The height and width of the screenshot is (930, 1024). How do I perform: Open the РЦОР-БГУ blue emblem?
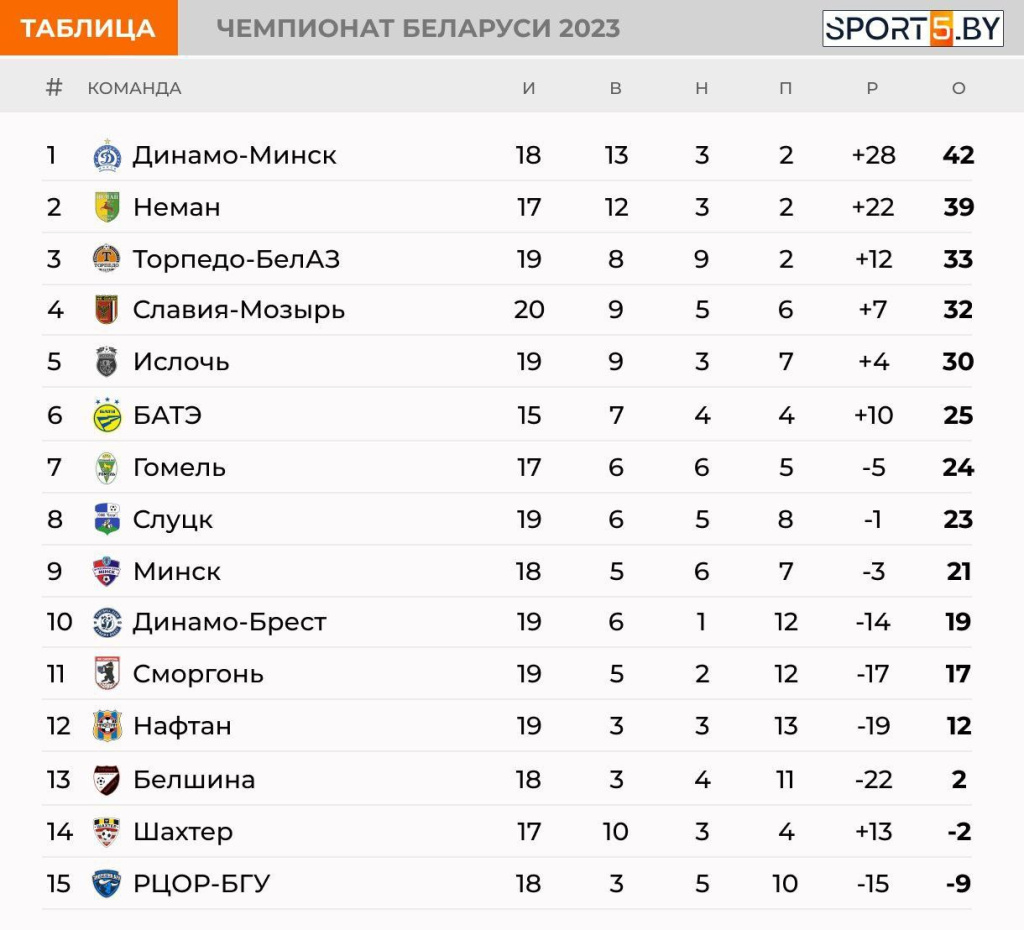[106, 884]
